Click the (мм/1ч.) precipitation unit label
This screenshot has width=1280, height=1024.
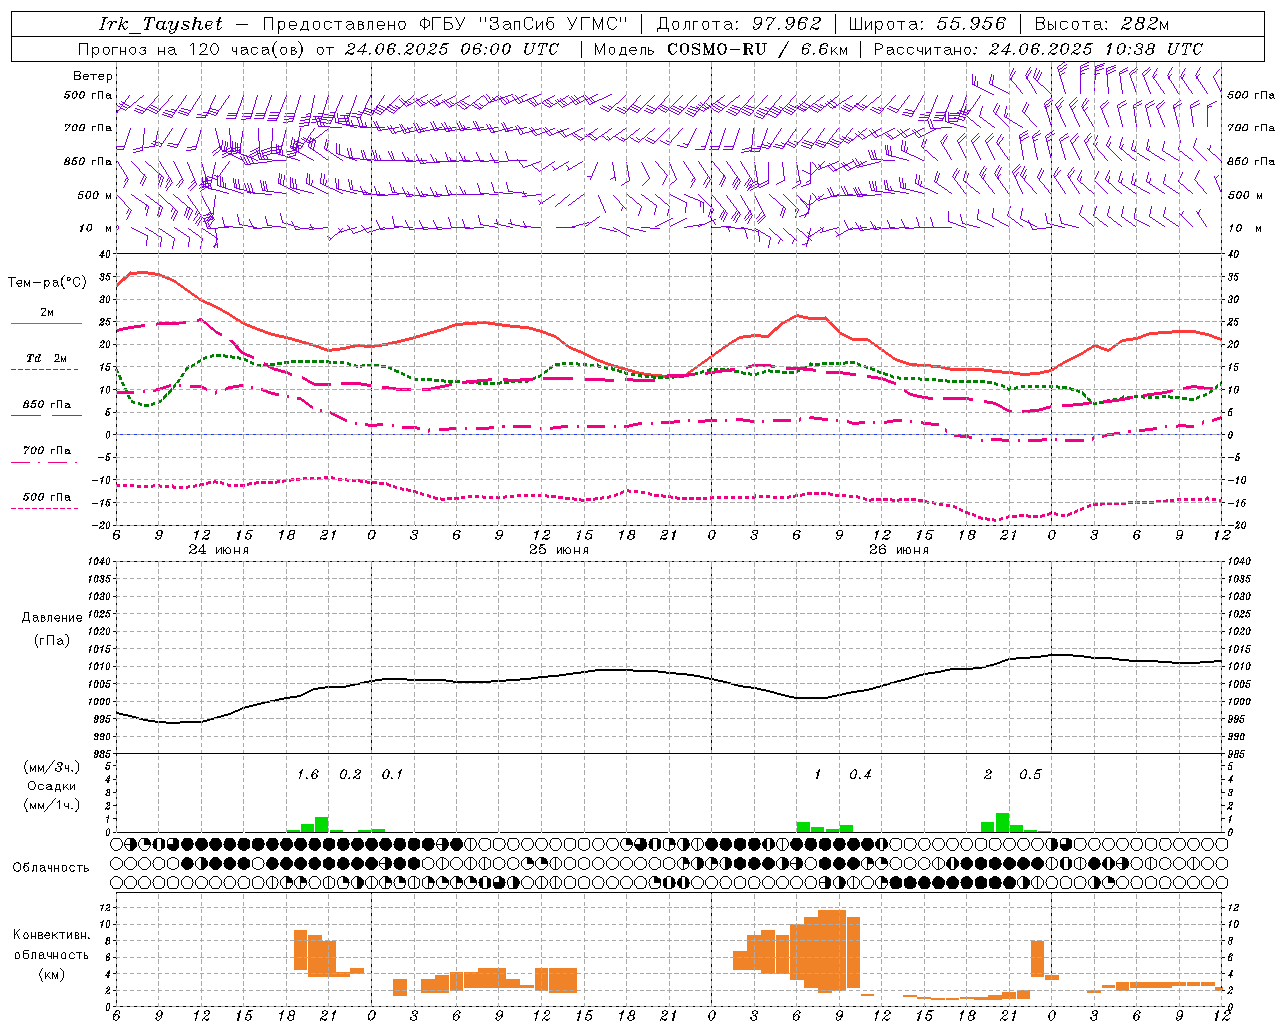(51, 805)
